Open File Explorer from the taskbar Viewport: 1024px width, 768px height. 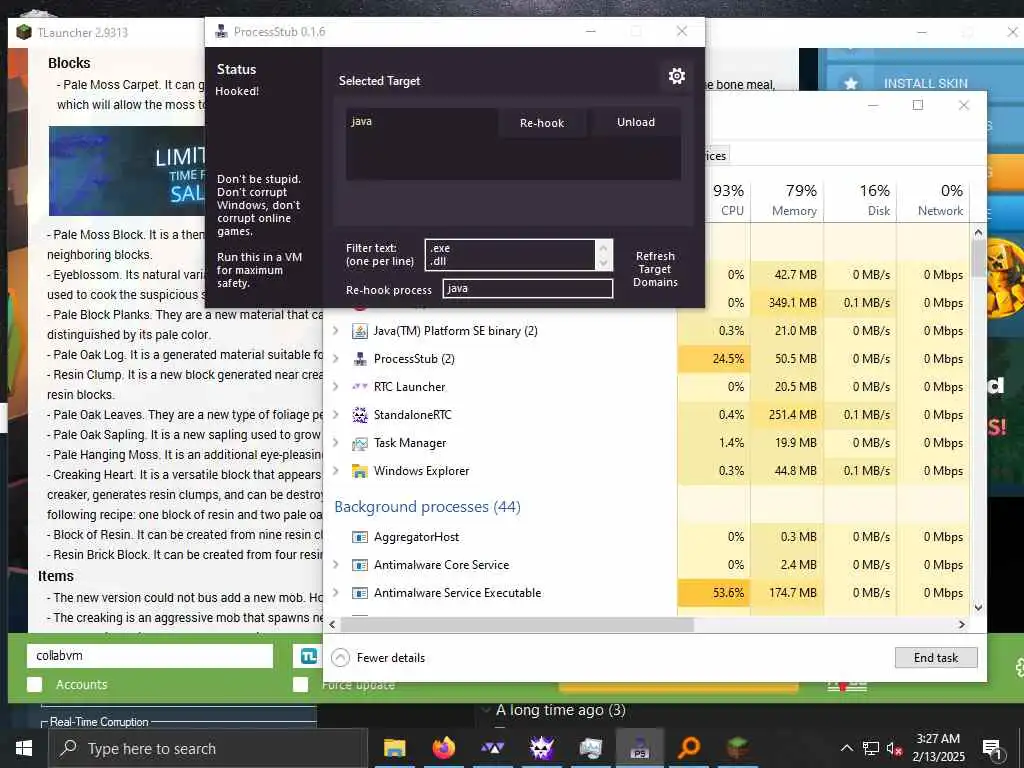coord(394,748)
